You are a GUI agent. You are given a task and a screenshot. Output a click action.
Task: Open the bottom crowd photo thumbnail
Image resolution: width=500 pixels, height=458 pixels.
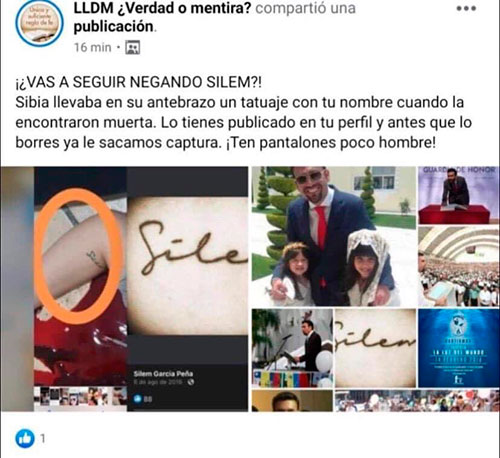coord(417,400)
